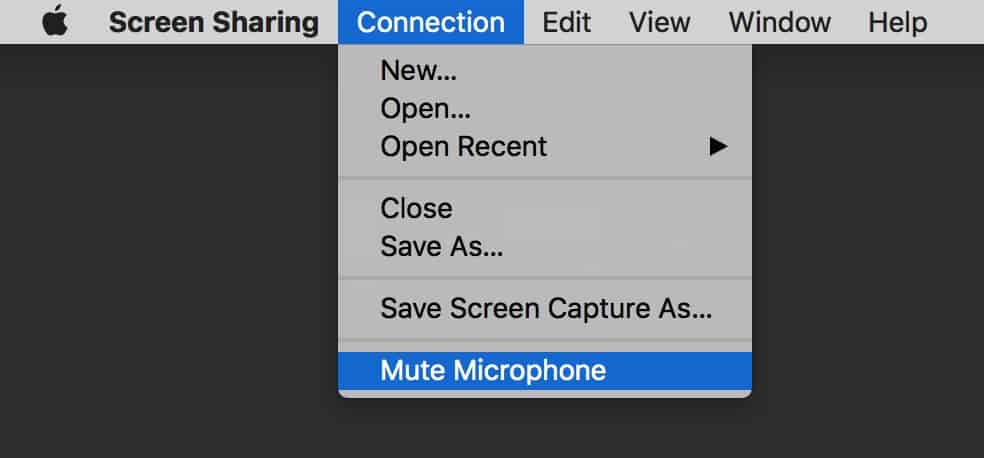Click the divider line above Mute Microphone

tap(545, 340)
